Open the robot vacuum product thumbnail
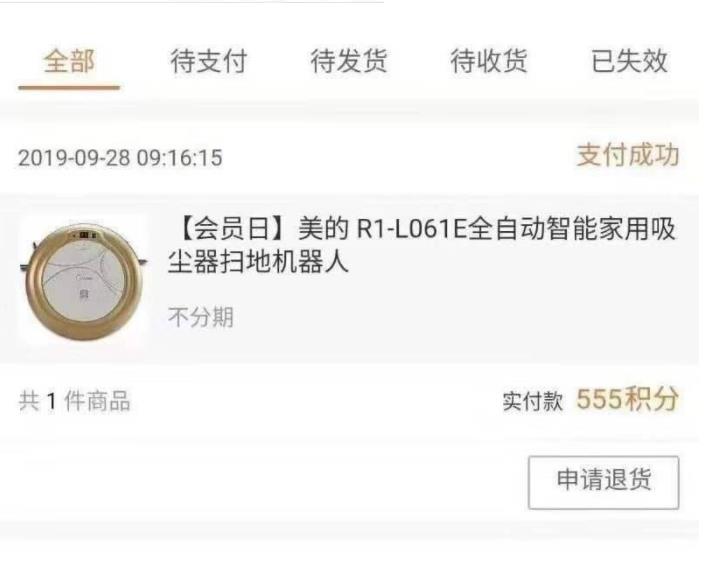 84,281
